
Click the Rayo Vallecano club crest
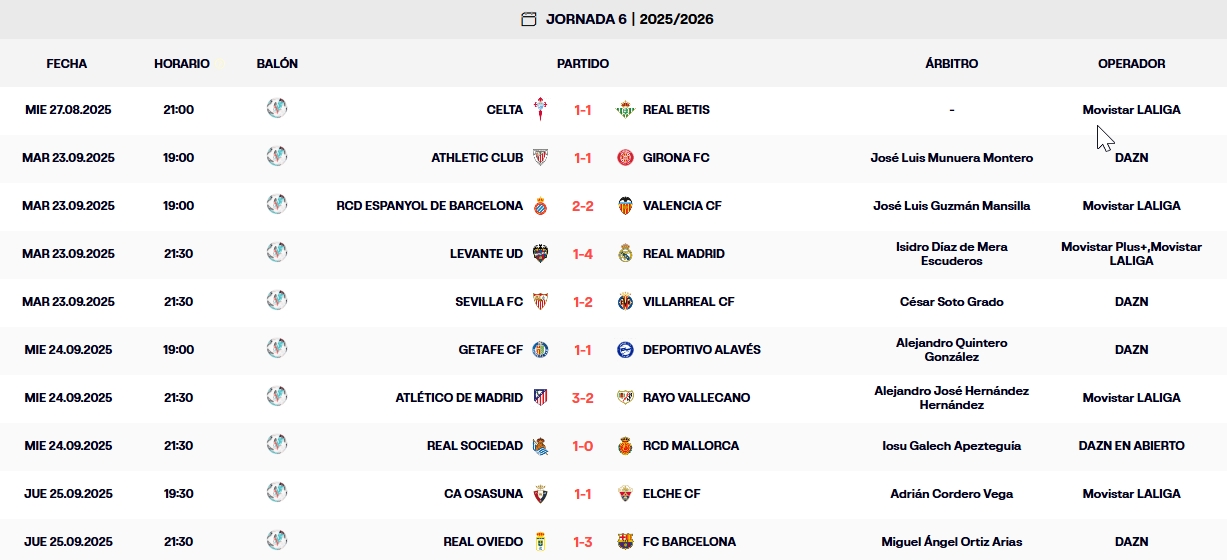[x=625, y=398]
